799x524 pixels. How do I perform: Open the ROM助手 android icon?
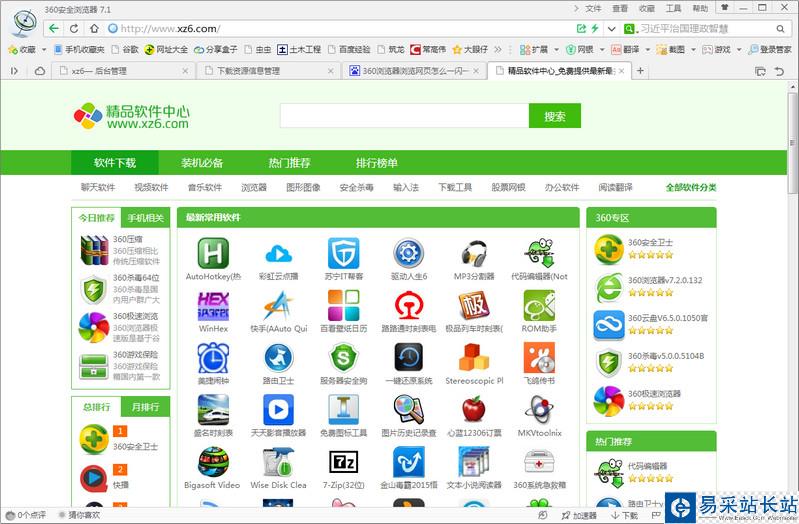[x=539, y=305]
